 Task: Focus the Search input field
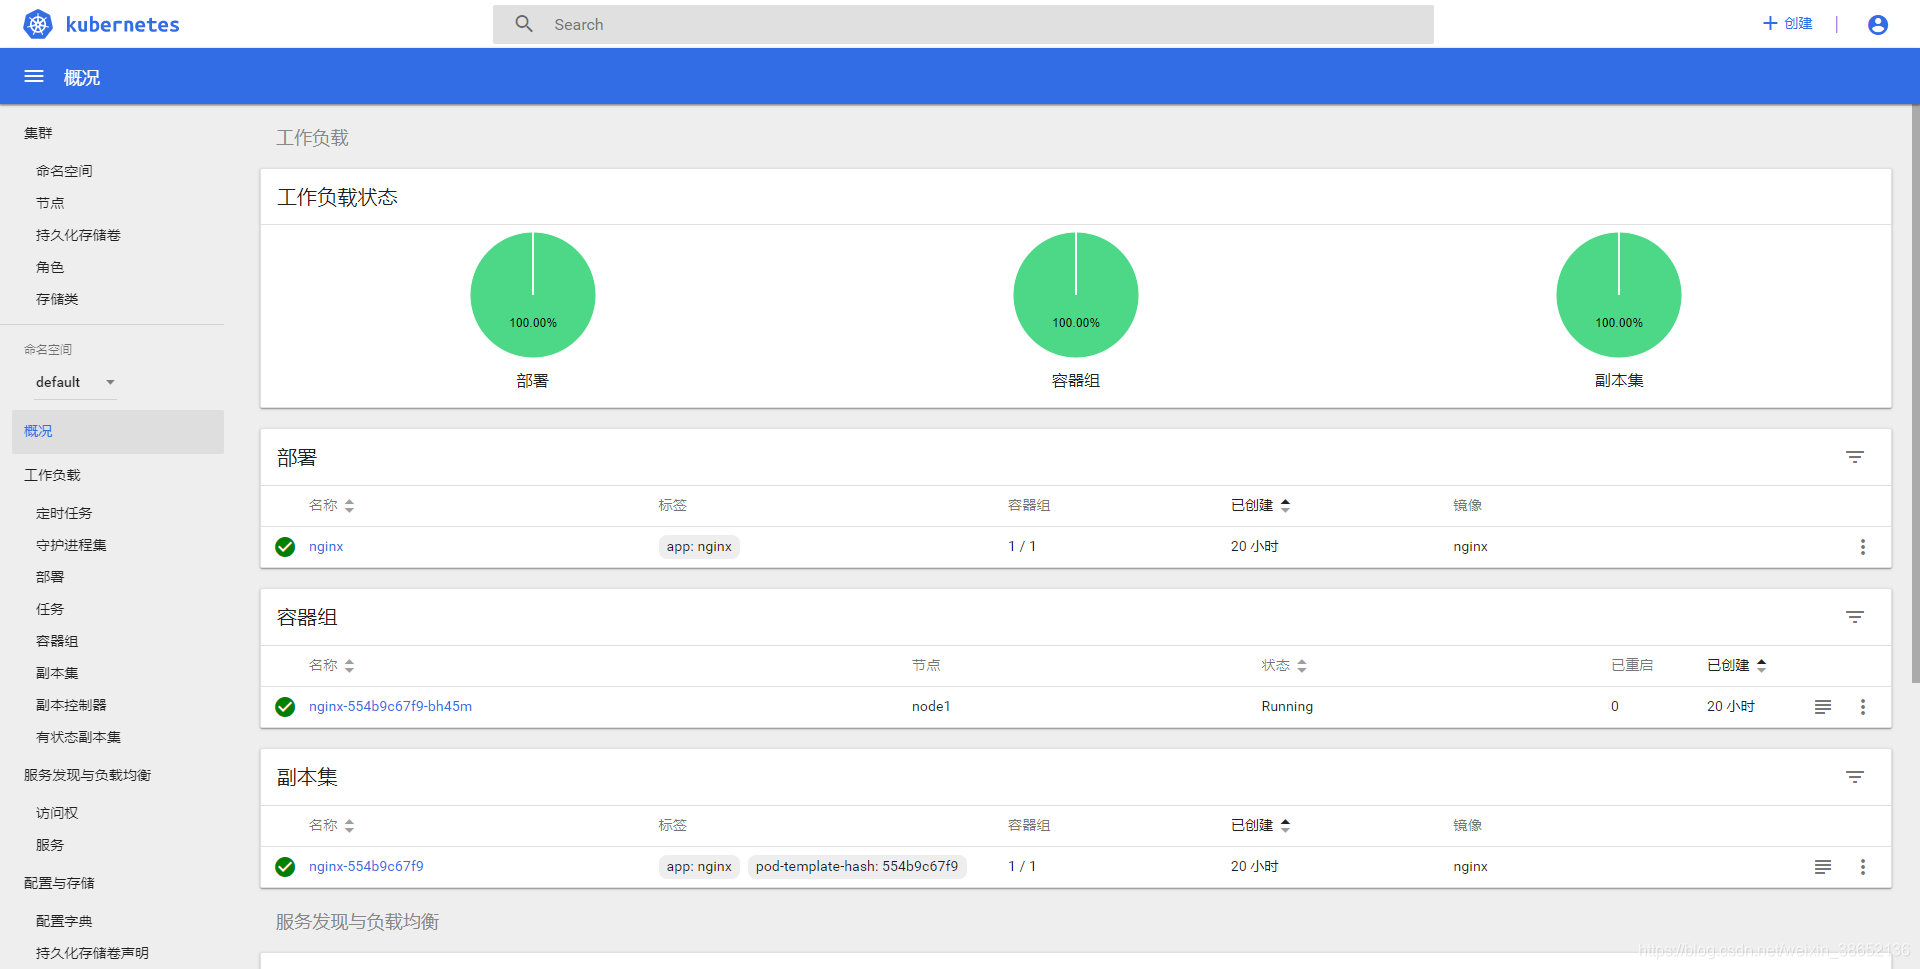click(x=963, y=24)
